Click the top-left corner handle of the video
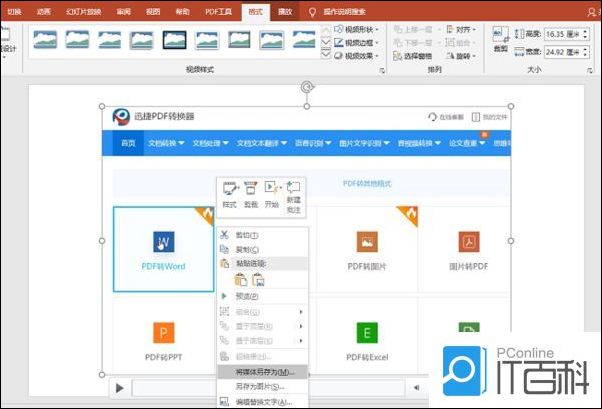The width and height of the screenshot is (602, 409). click(x=102, y=106)
